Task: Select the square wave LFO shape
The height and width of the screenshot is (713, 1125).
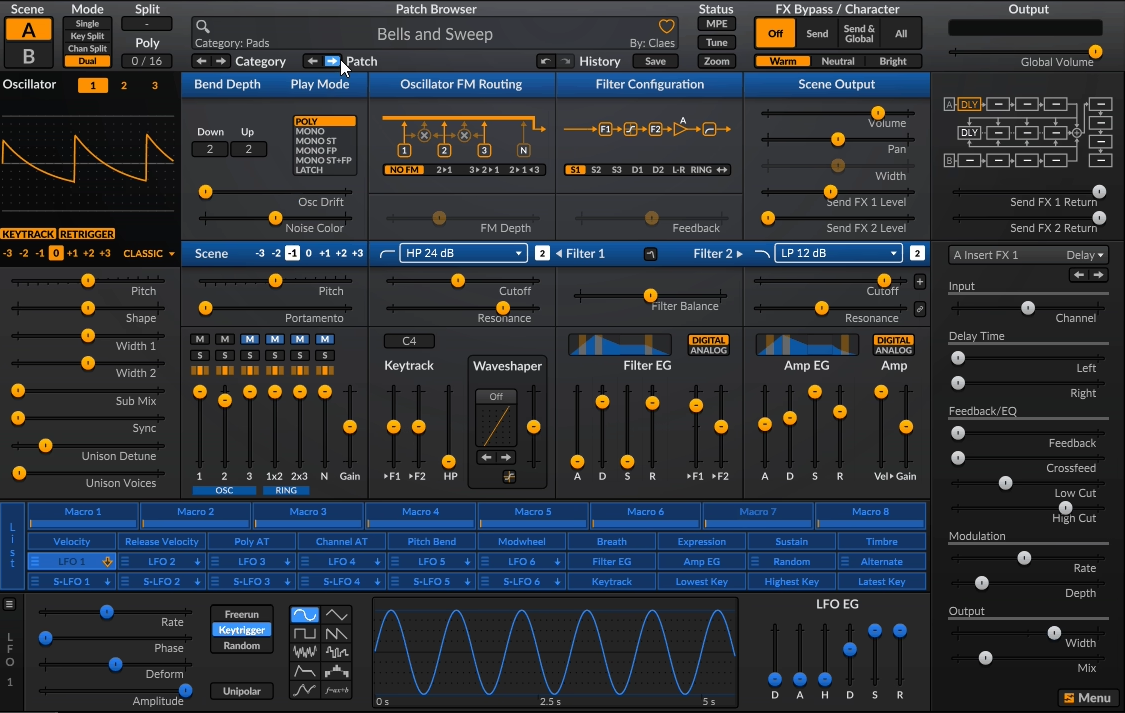Action: tap(305, 634)
